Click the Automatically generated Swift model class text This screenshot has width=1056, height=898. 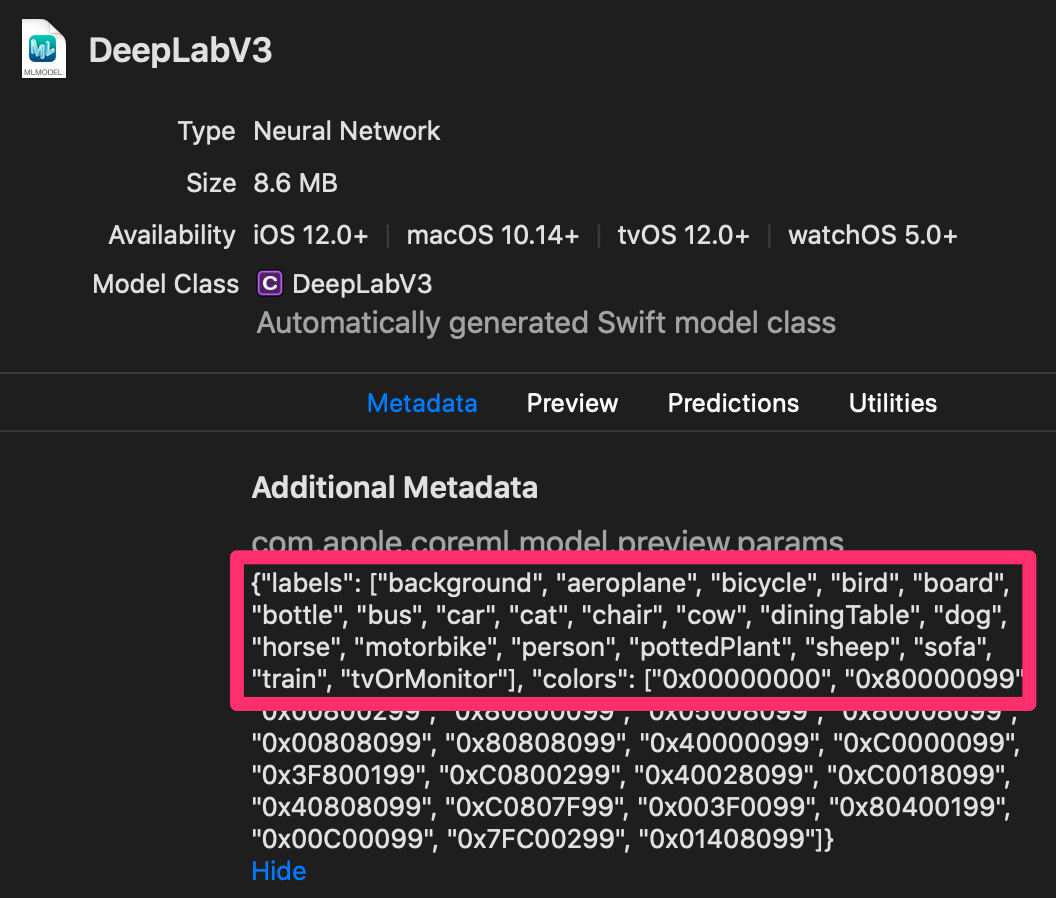(x=546, y=322)
